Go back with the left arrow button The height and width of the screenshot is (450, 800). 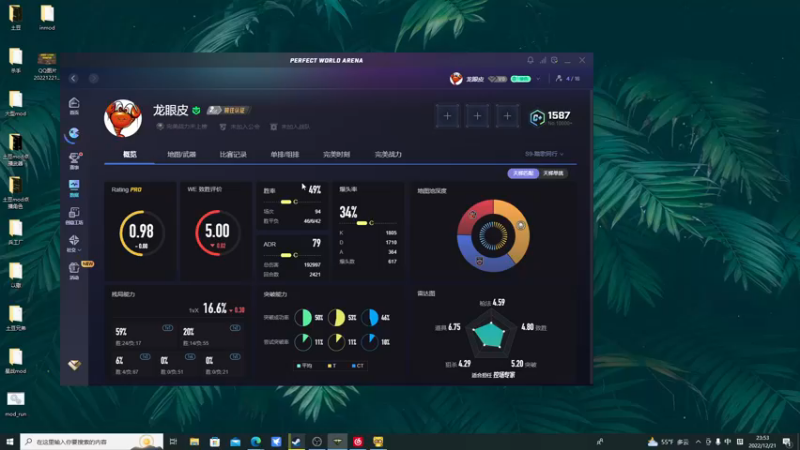tap(73, 78)
